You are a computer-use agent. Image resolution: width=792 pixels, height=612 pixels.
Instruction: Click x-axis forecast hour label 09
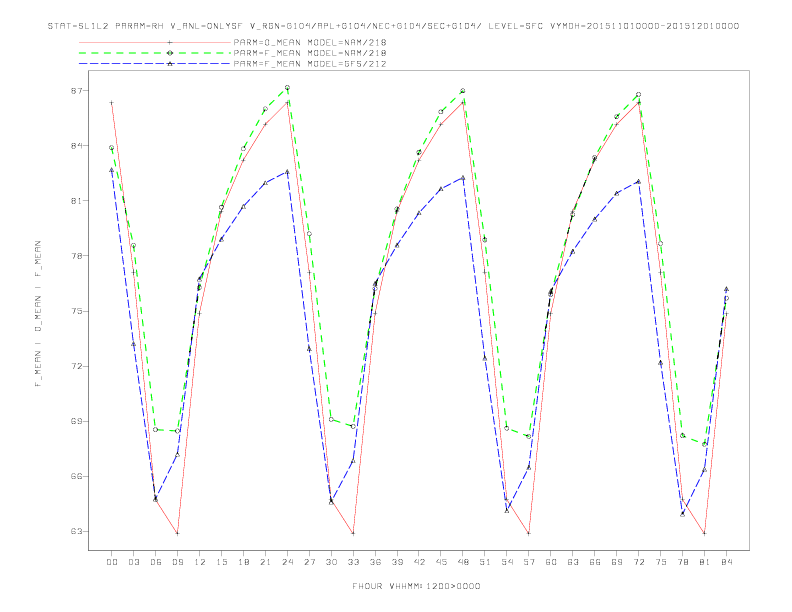click(x=178, y=562)
